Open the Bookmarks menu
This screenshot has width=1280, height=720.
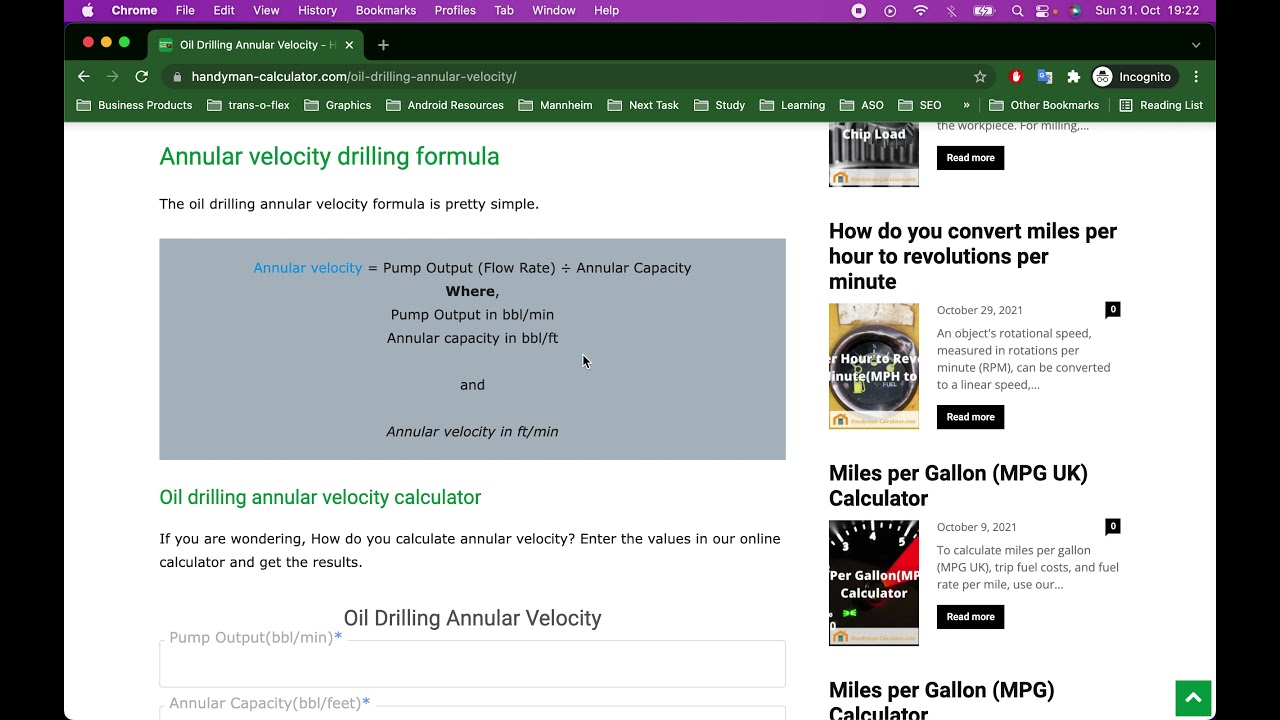coord(386,10)
